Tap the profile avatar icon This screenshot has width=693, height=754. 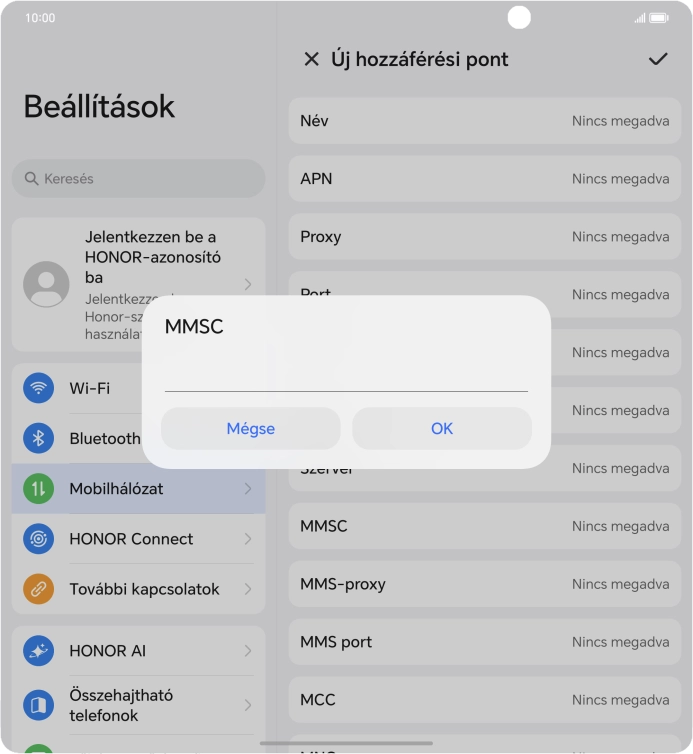[46, 284]
